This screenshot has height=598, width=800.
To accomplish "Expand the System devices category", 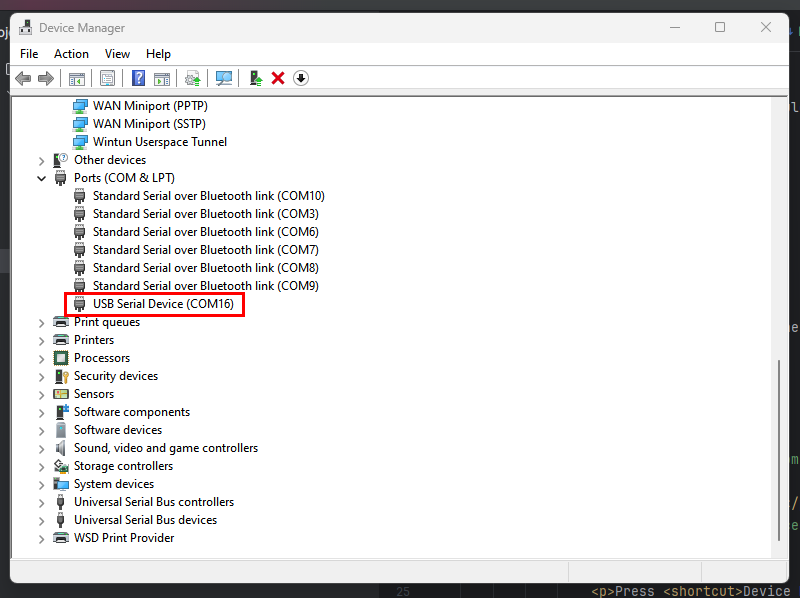I will click(x=41, y=483).
